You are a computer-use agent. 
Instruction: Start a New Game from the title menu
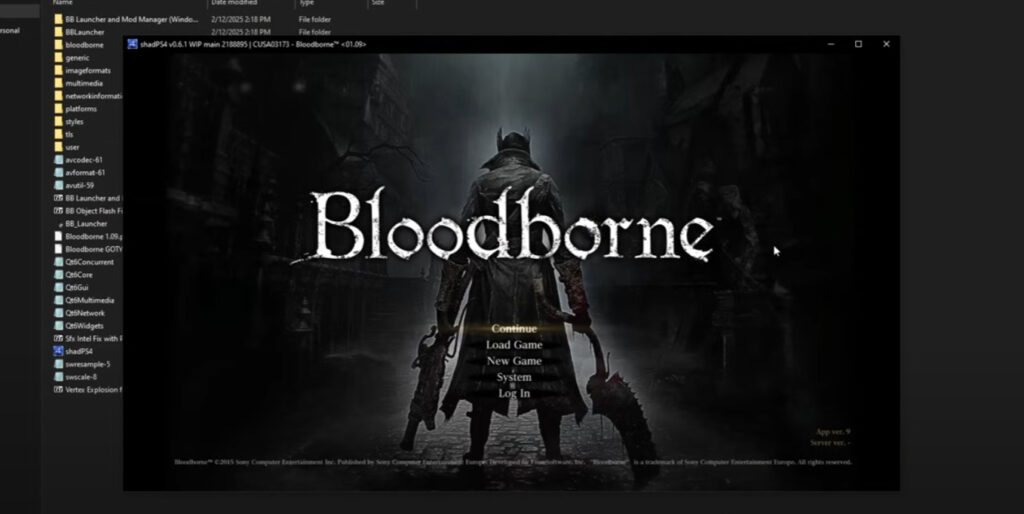click(514, 361)
